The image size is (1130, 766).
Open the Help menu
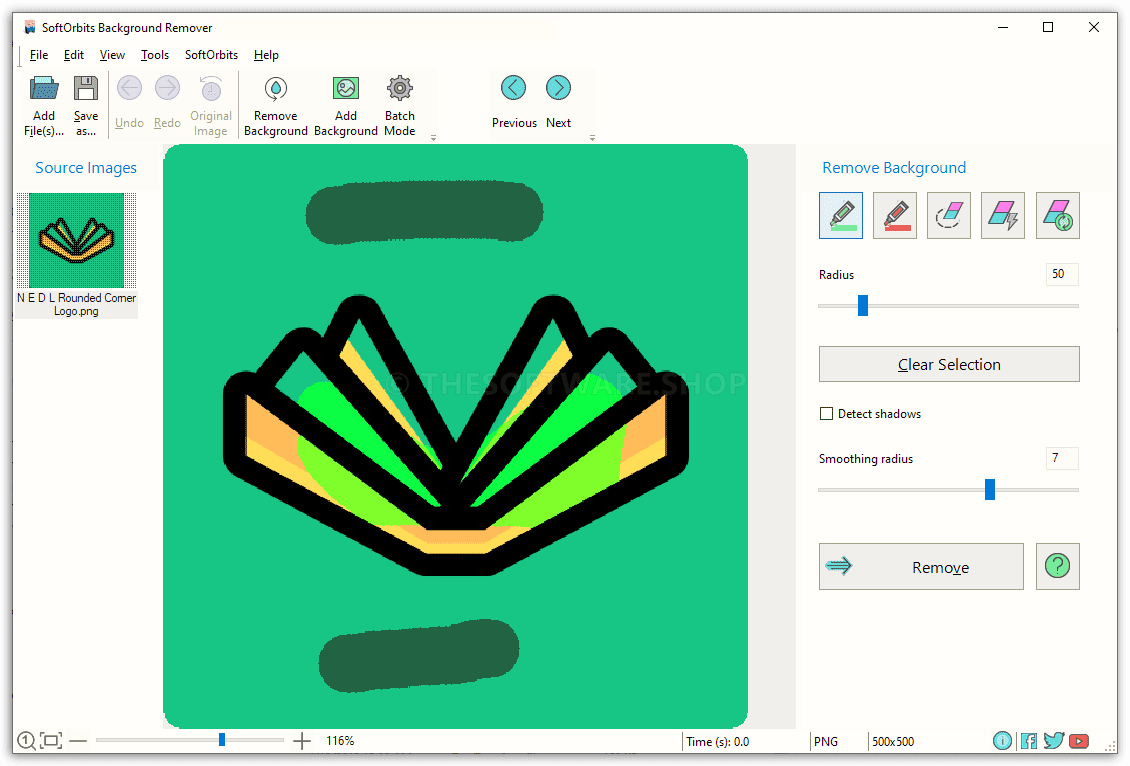tap(266, 55)
